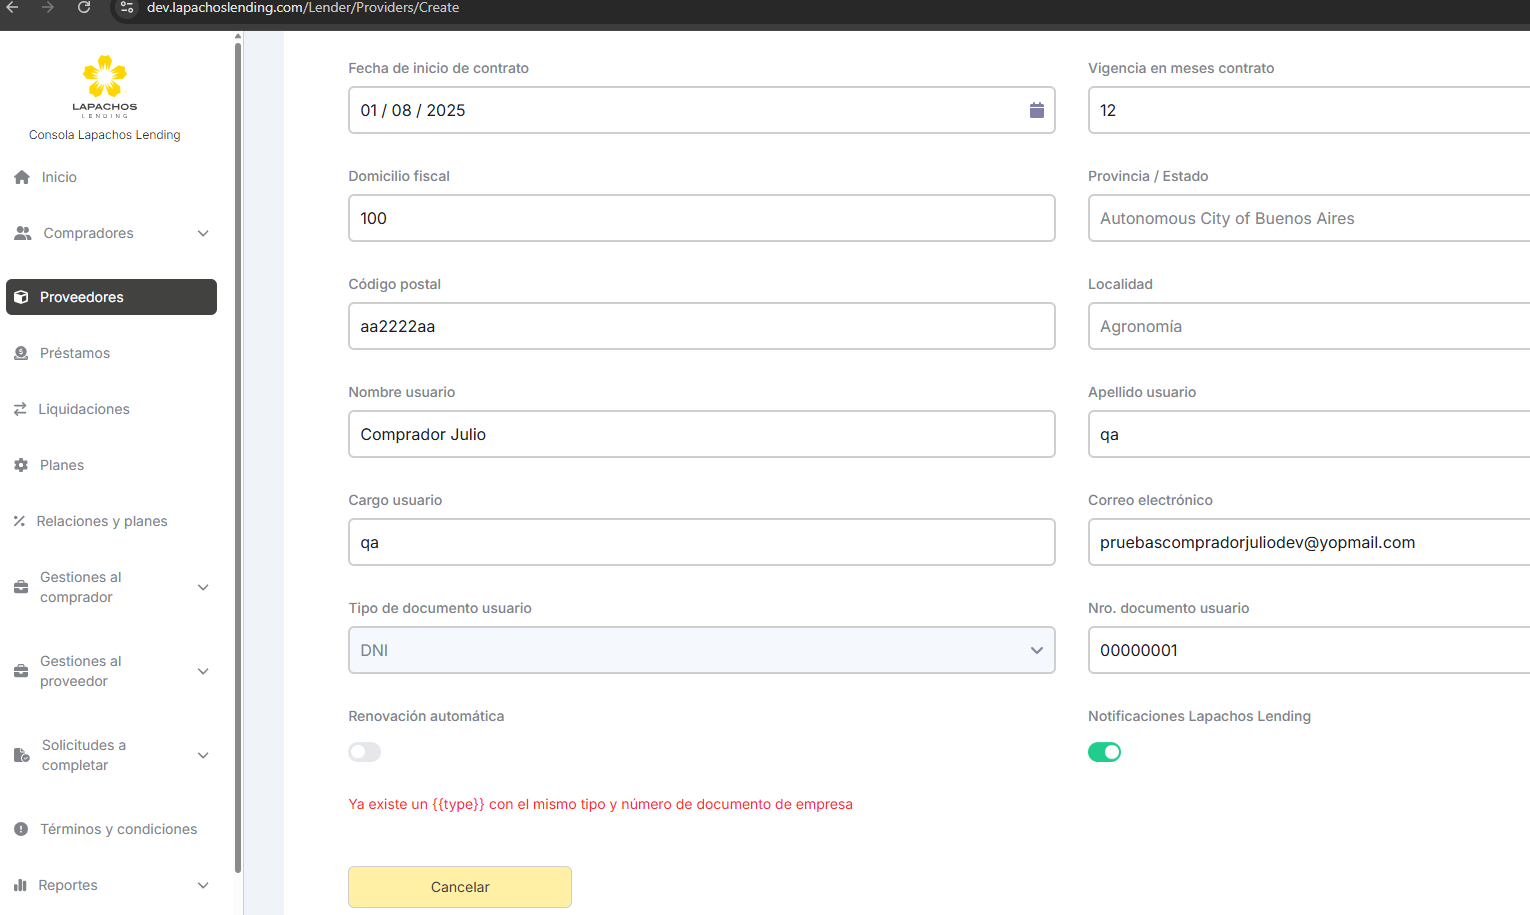Viewport: 1530px width, 915px height.
Task: Enable the Renovación automática switch
Action: tap(365, 752)
